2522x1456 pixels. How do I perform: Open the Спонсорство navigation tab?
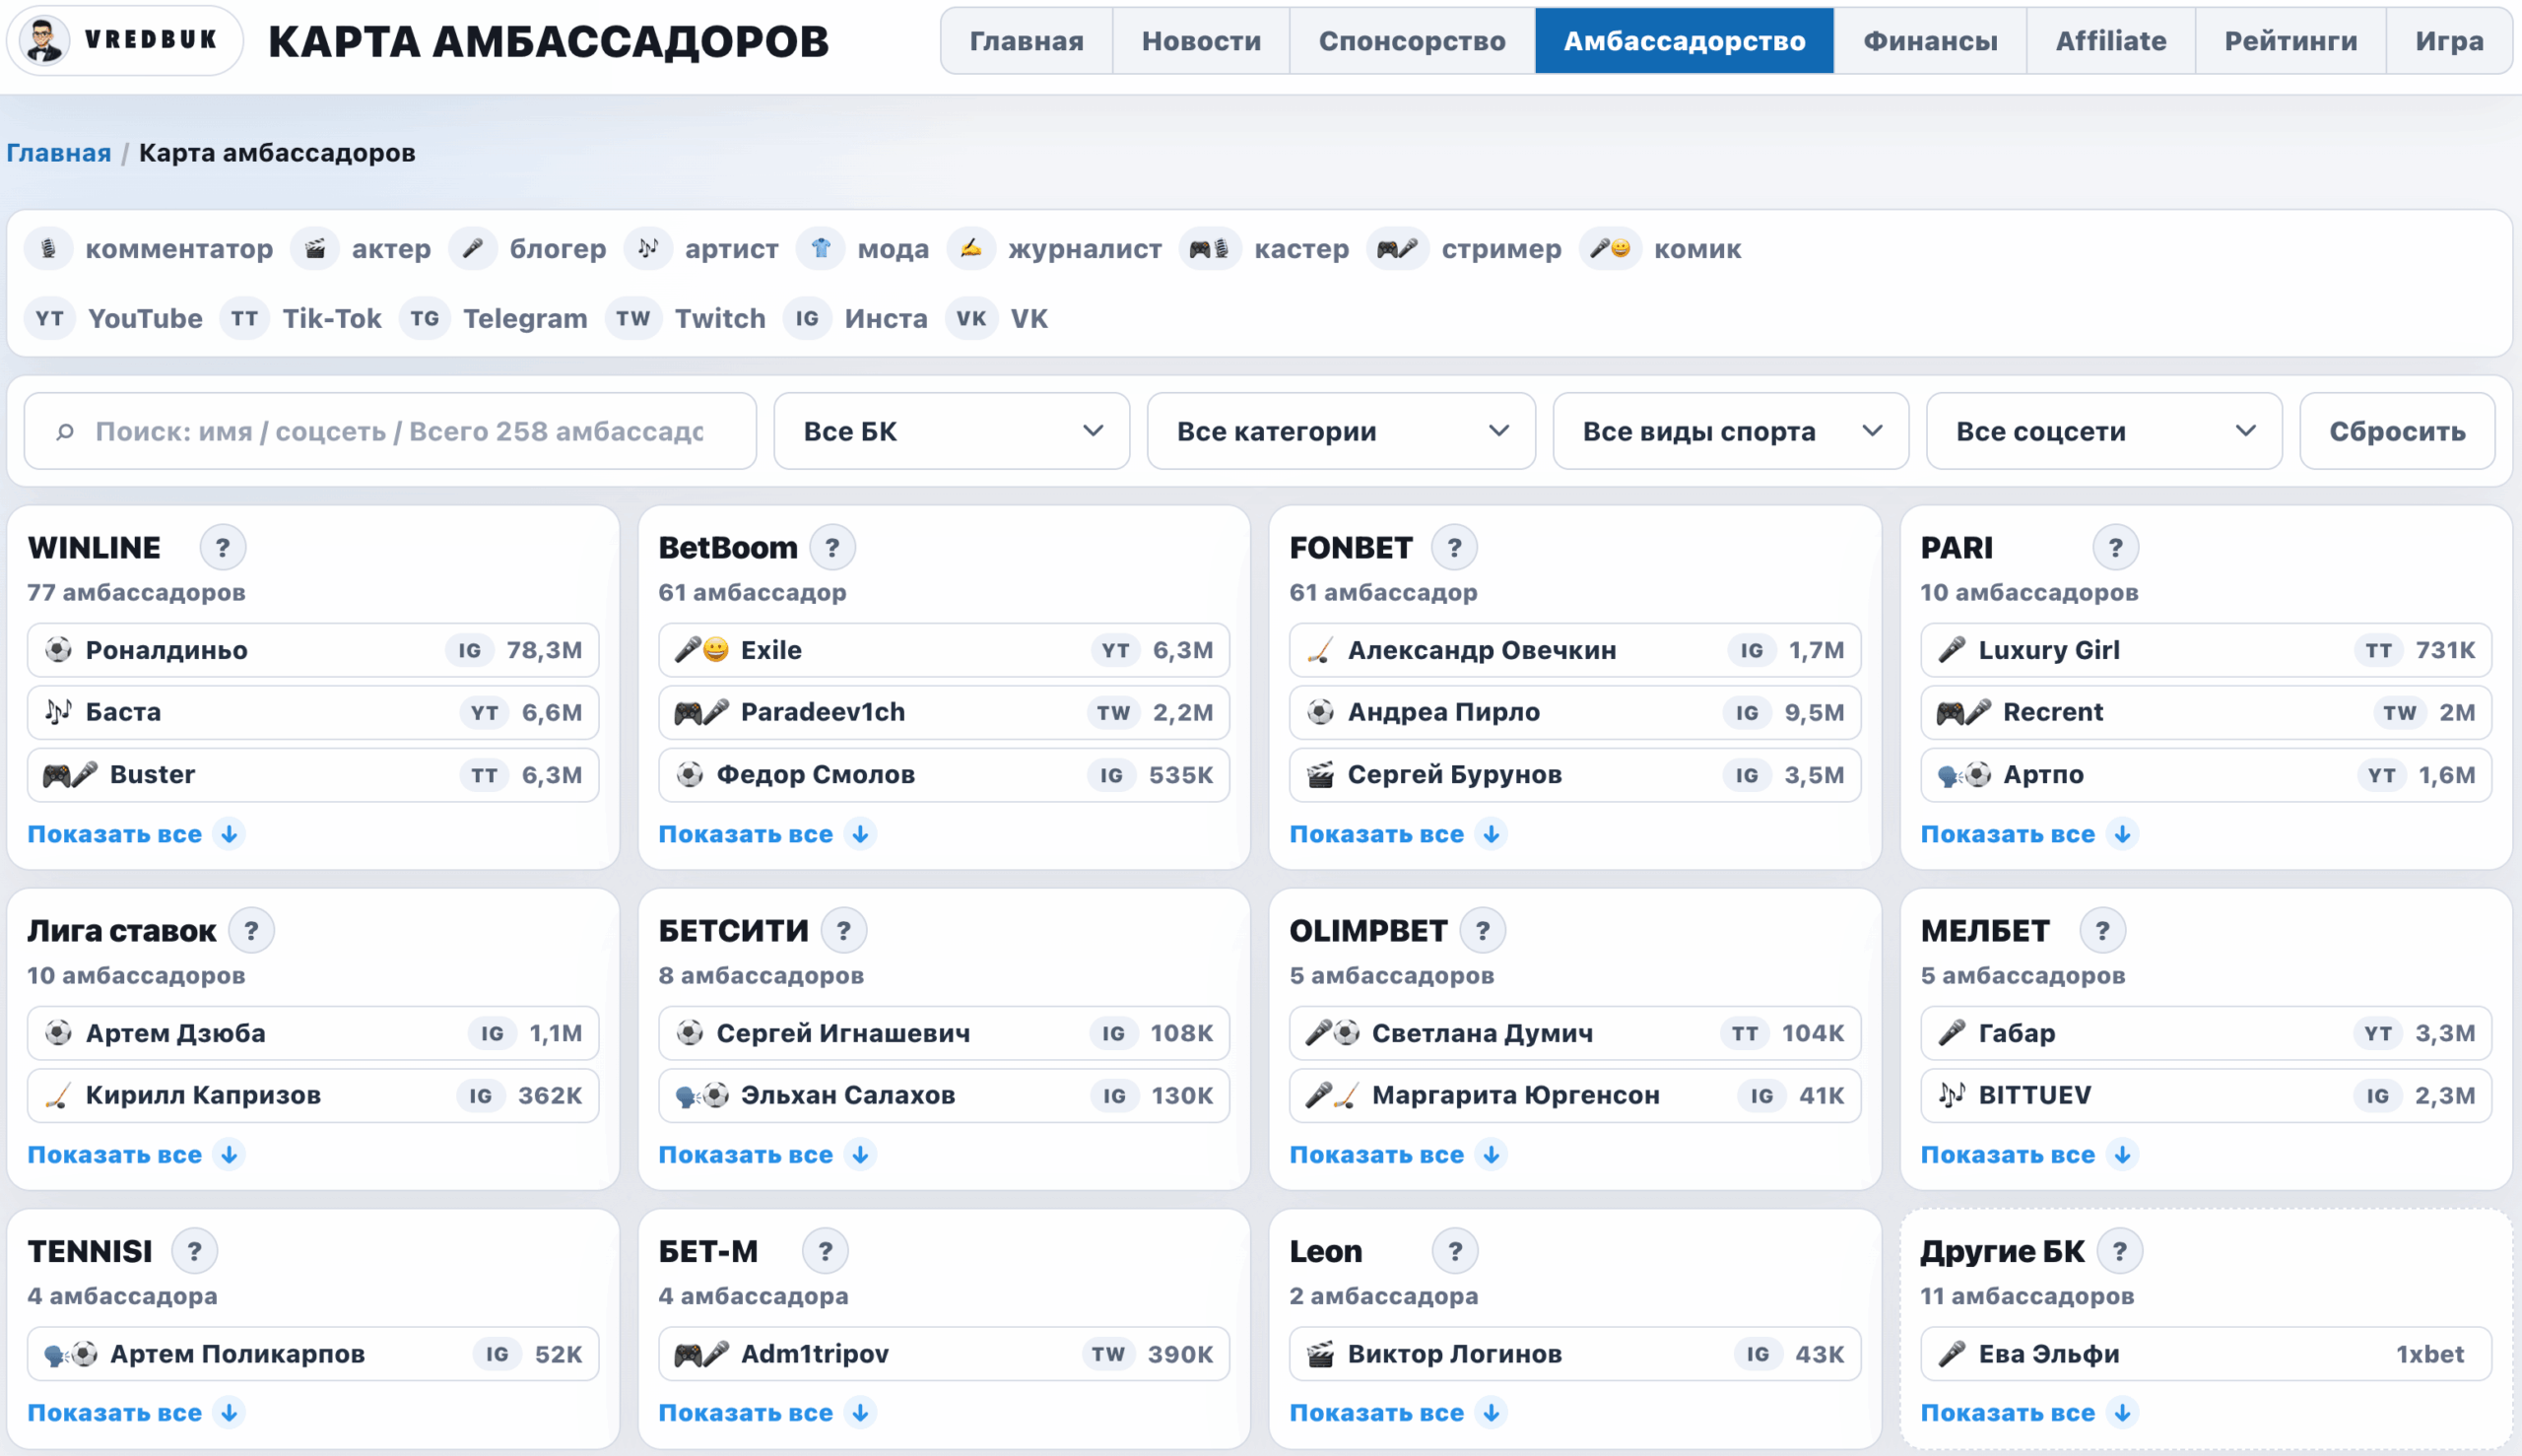pyautogui.click(x=1412, y=41)
